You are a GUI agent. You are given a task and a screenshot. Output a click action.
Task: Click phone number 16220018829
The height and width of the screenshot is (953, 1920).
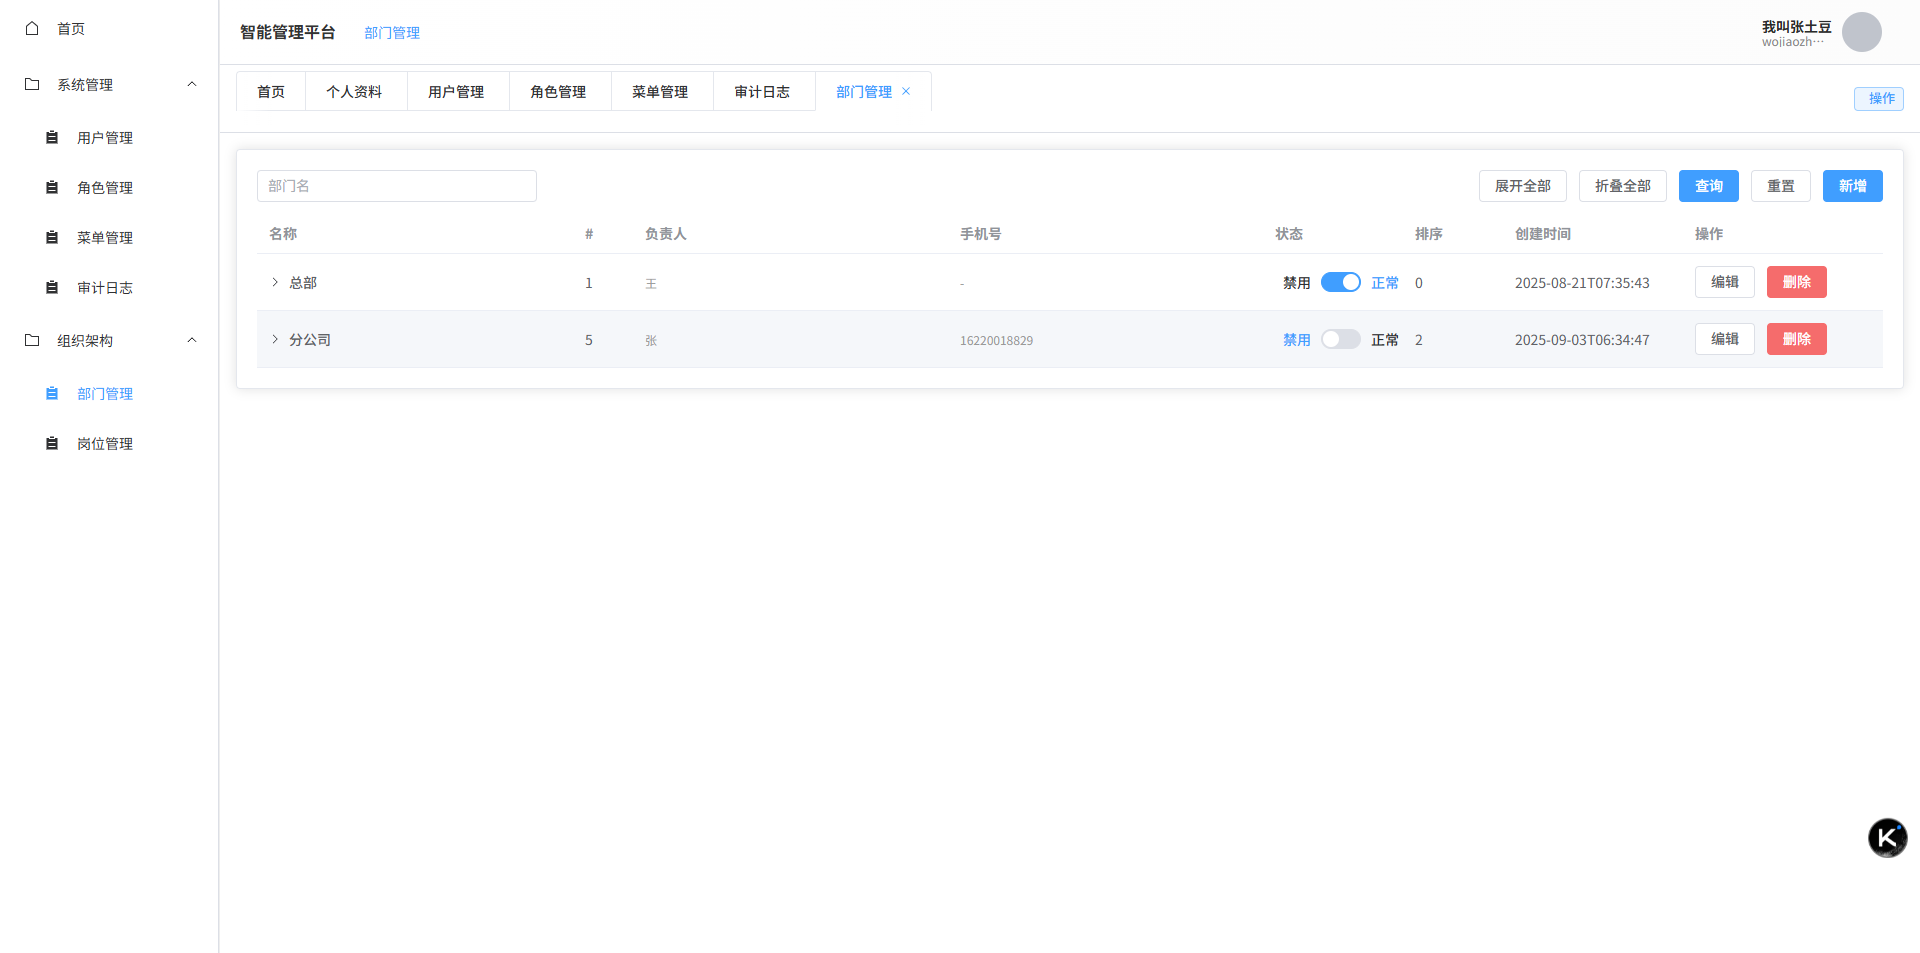tap(996, 340)
